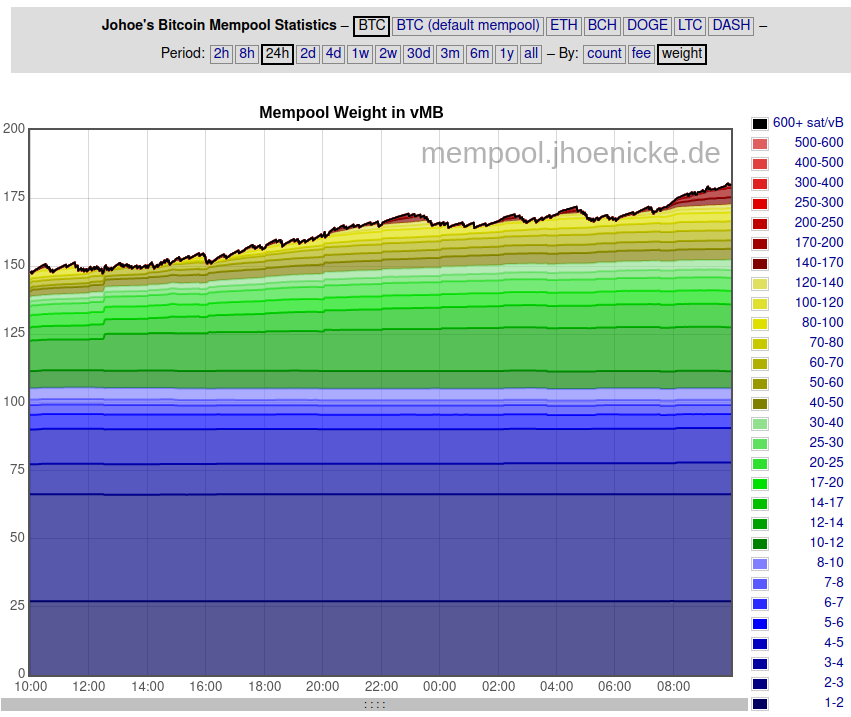Select the 30d period
This screenshot has width=851, height=717.
coord(418,54)
